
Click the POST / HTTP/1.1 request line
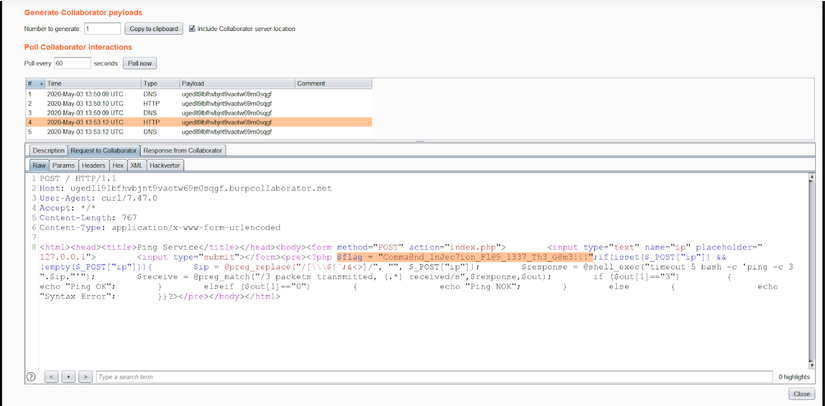(x=78, y=178)
